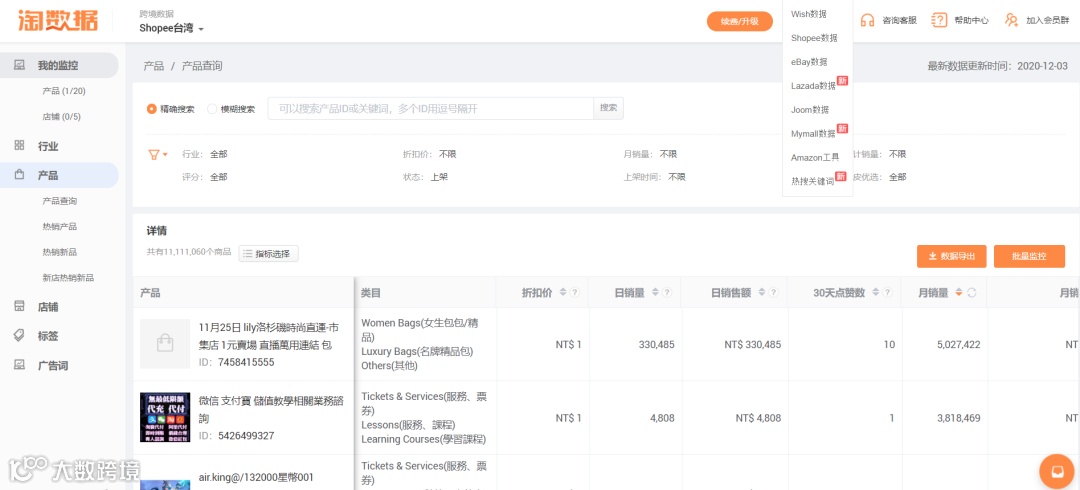The width and height of the screenshot is (1080, 490).
Task: Open 产品 (1/20) monitored list
Action: (x=64, y=91)
